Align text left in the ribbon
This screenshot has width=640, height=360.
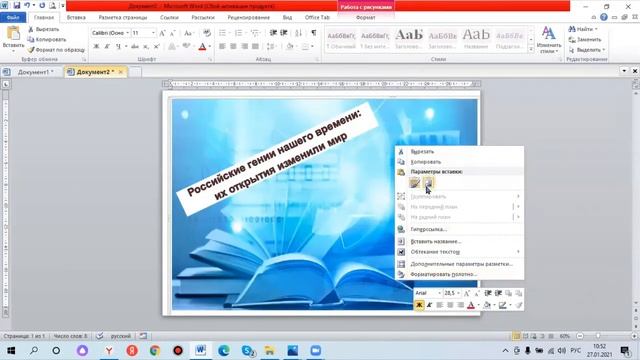point(222,47)
